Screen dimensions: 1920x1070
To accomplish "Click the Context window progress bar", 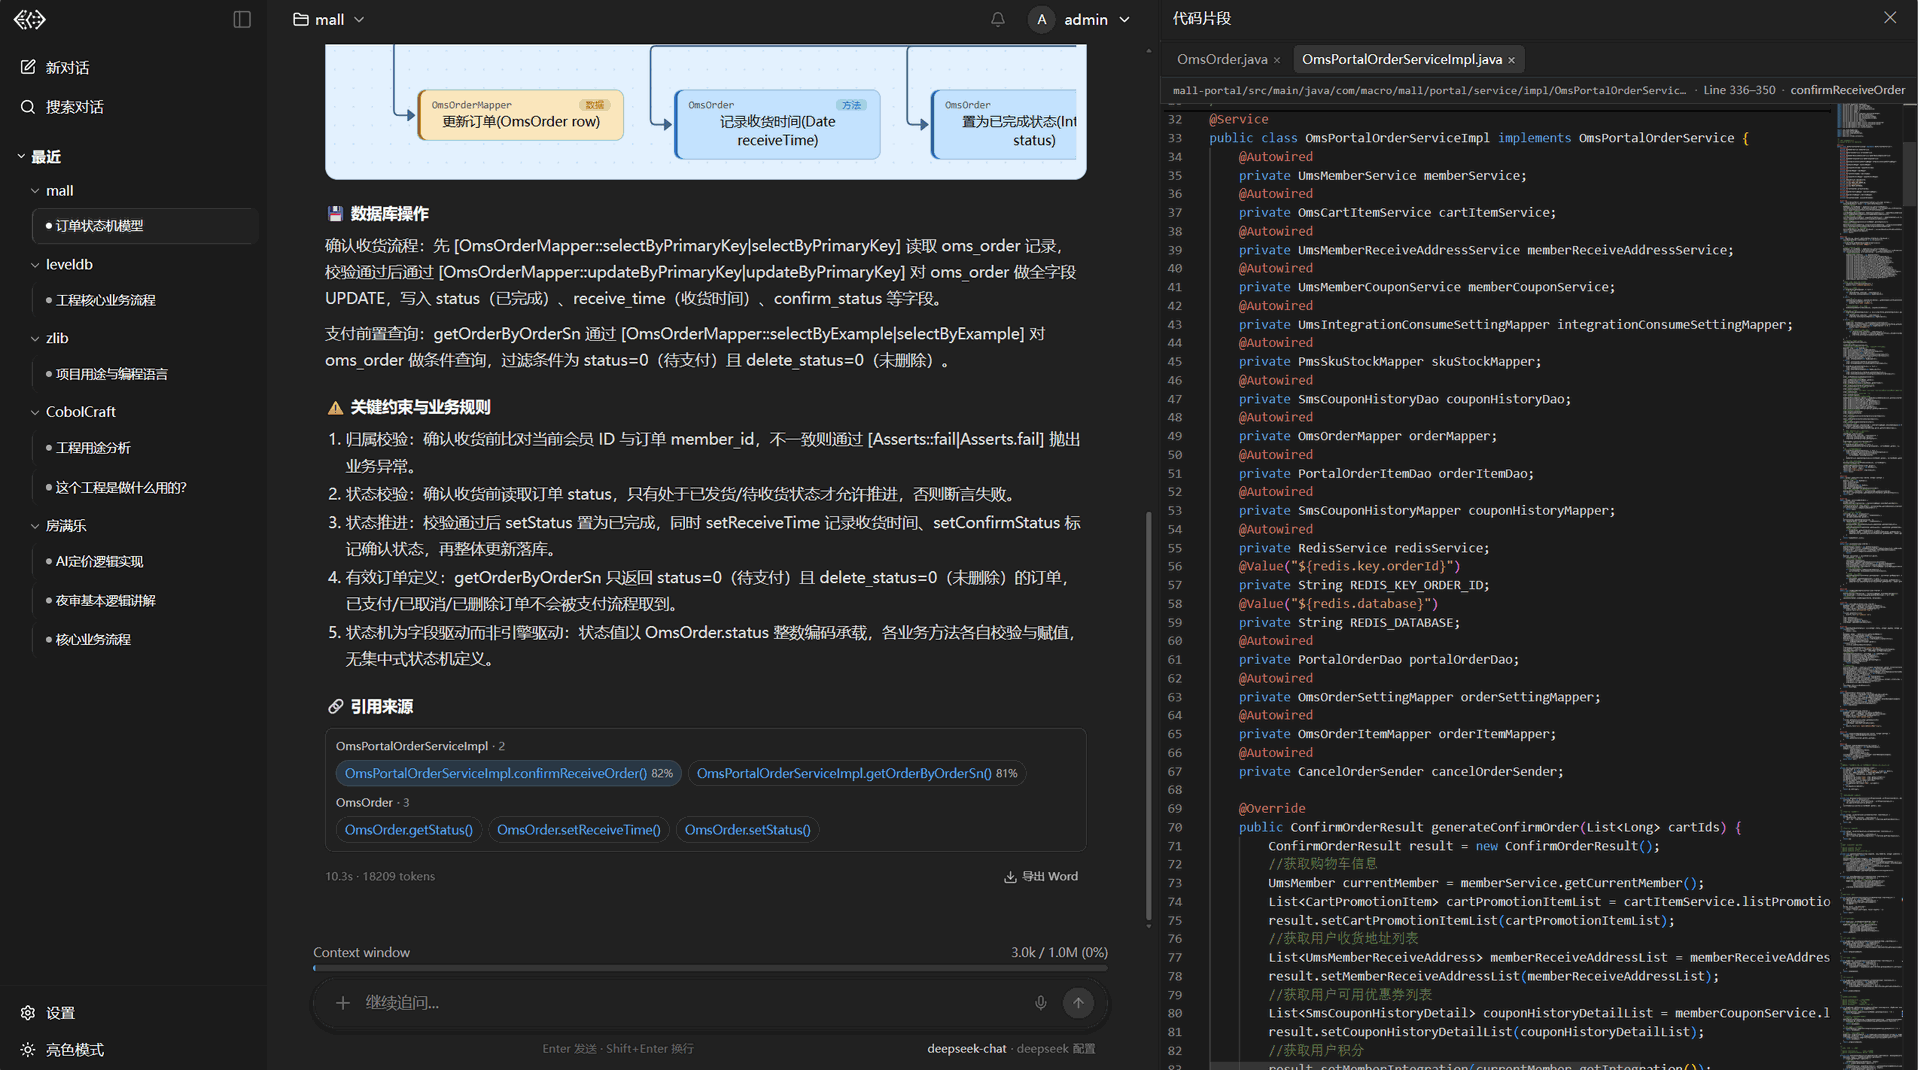I will coord(710,968).
